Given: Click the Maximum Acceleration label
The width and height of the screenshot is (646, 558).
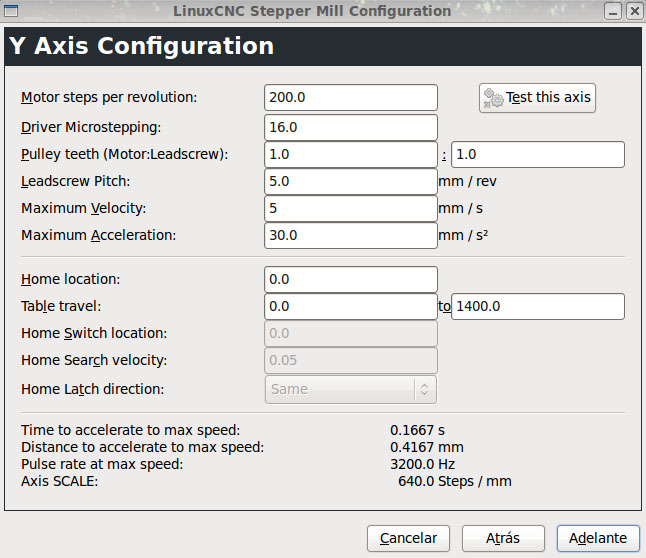Looking at the screenshot, I should [x=98, y=235].
